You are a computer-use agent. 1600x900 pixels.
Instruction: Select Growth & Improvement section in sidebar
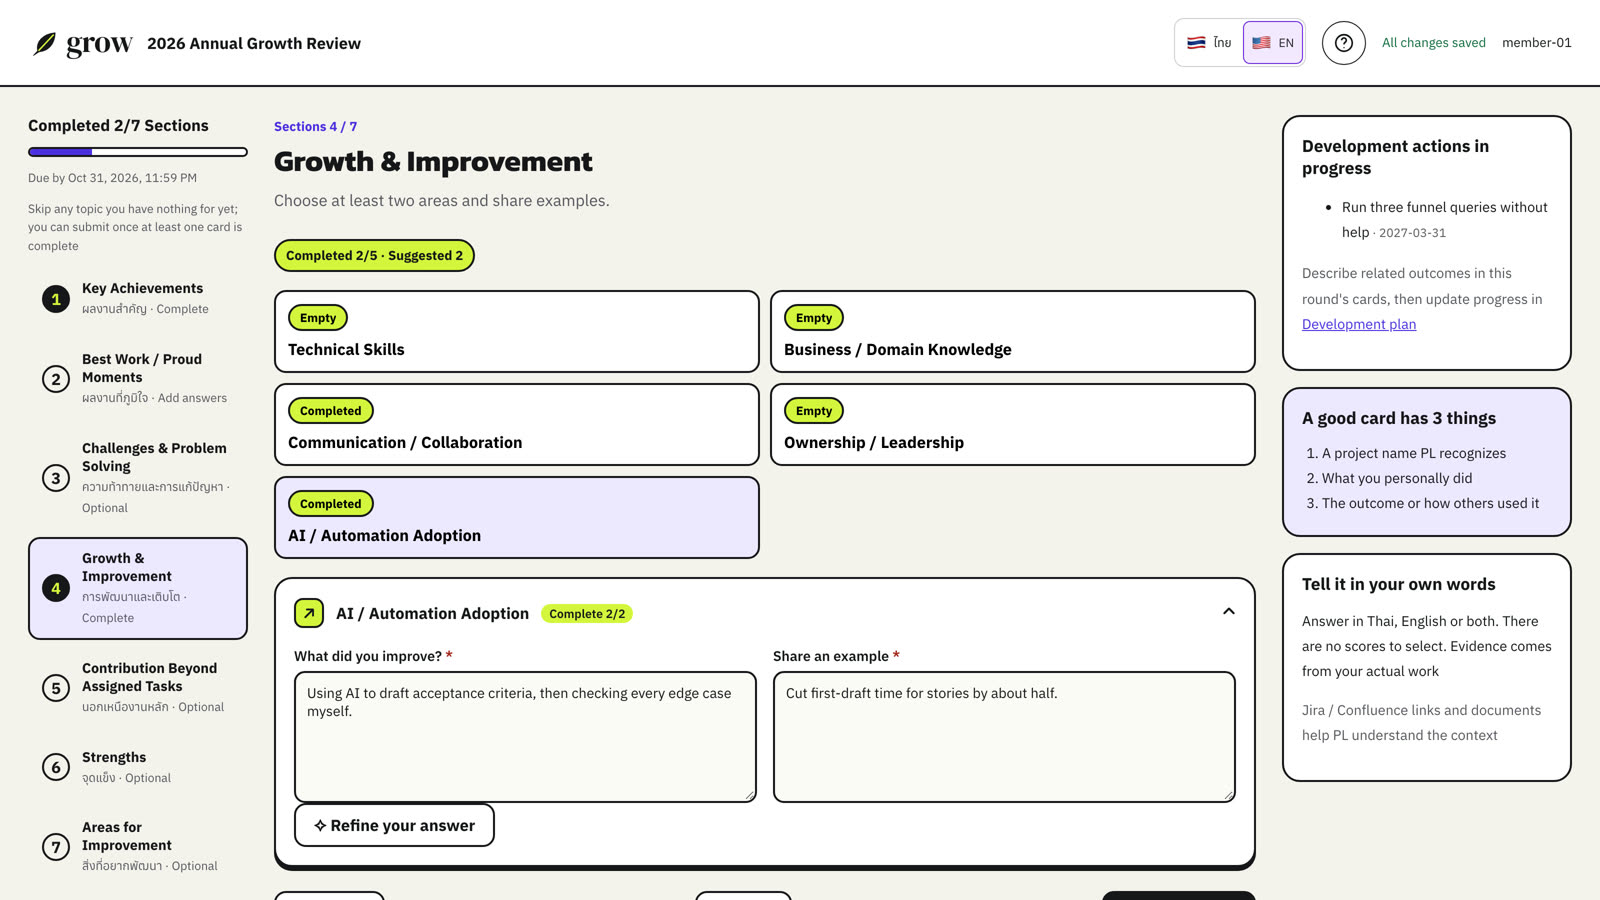click(x=138, y=588)
